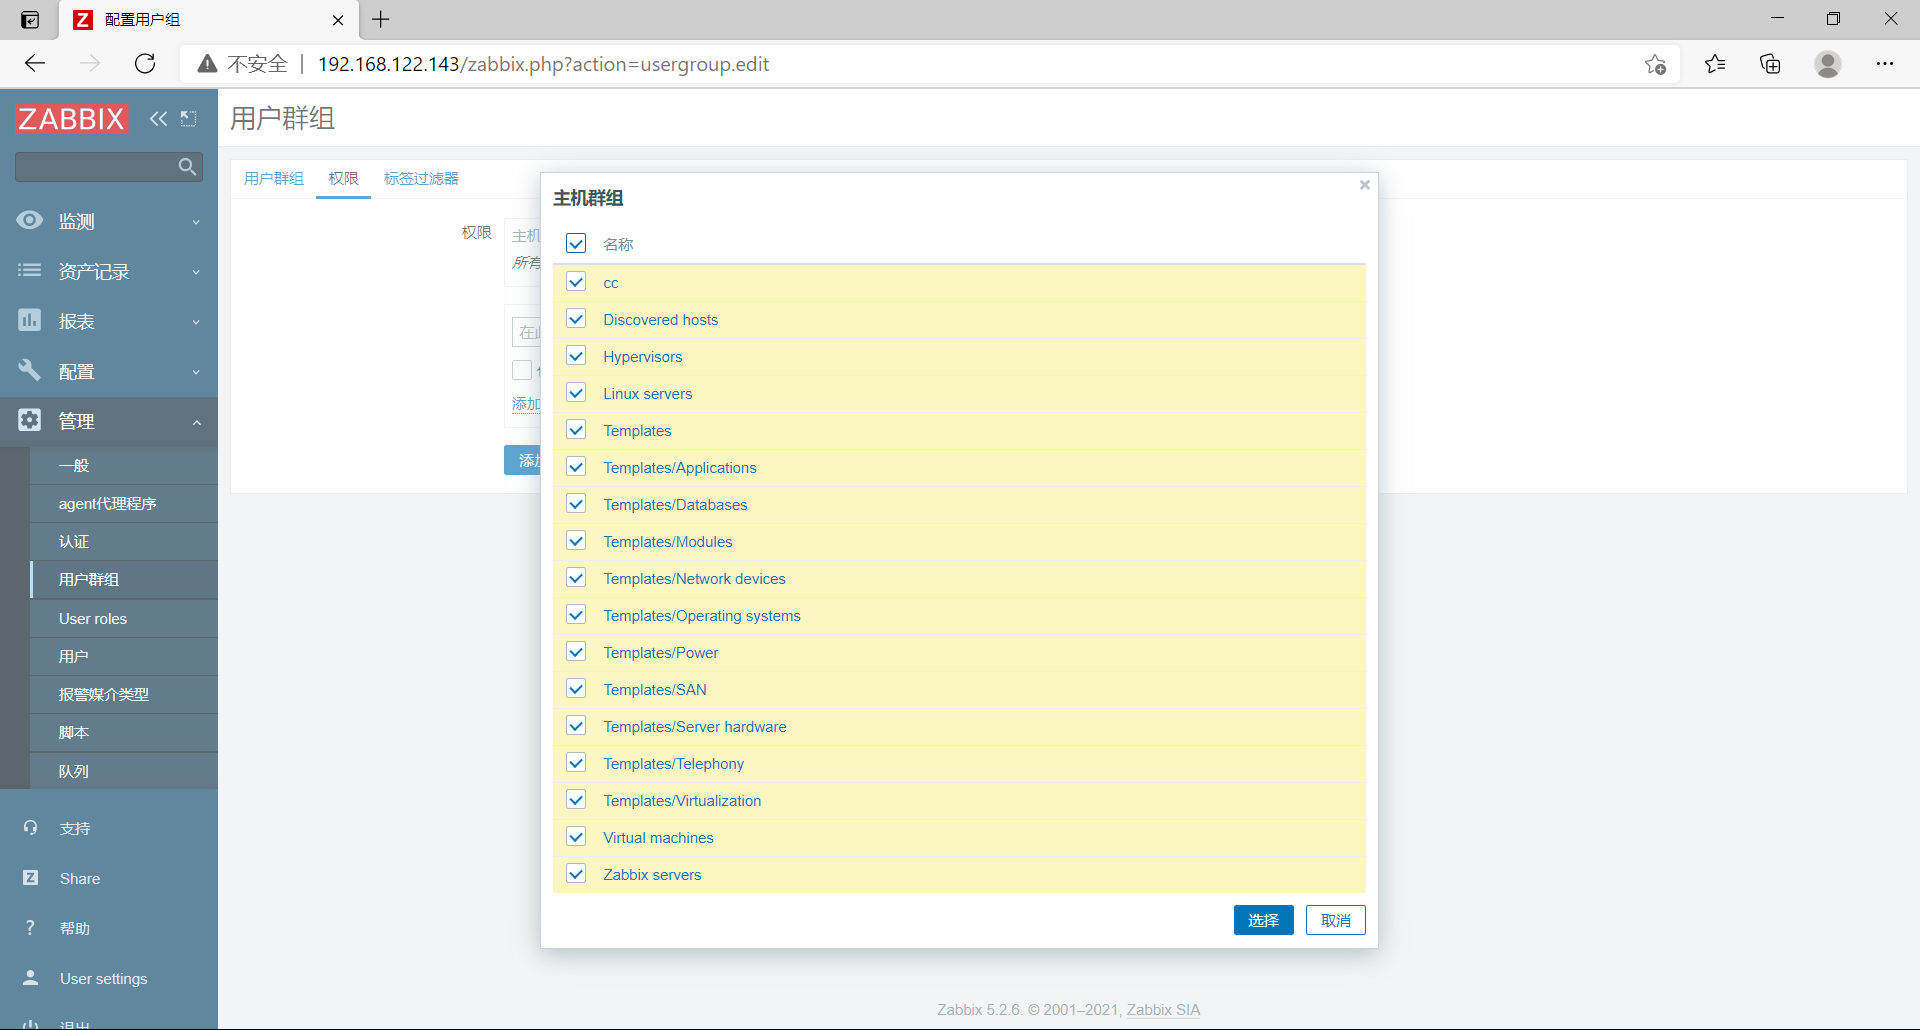This screenshot has height=1030, width=1920.
Task: Open browser favorites list icon
Action: pos(1715,64)
